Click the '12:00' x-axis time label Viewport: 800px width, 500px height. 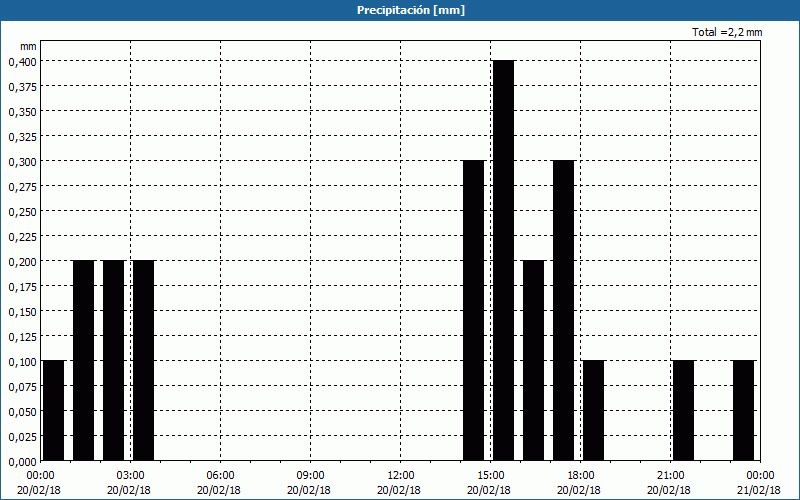click(x=401, y=476)
